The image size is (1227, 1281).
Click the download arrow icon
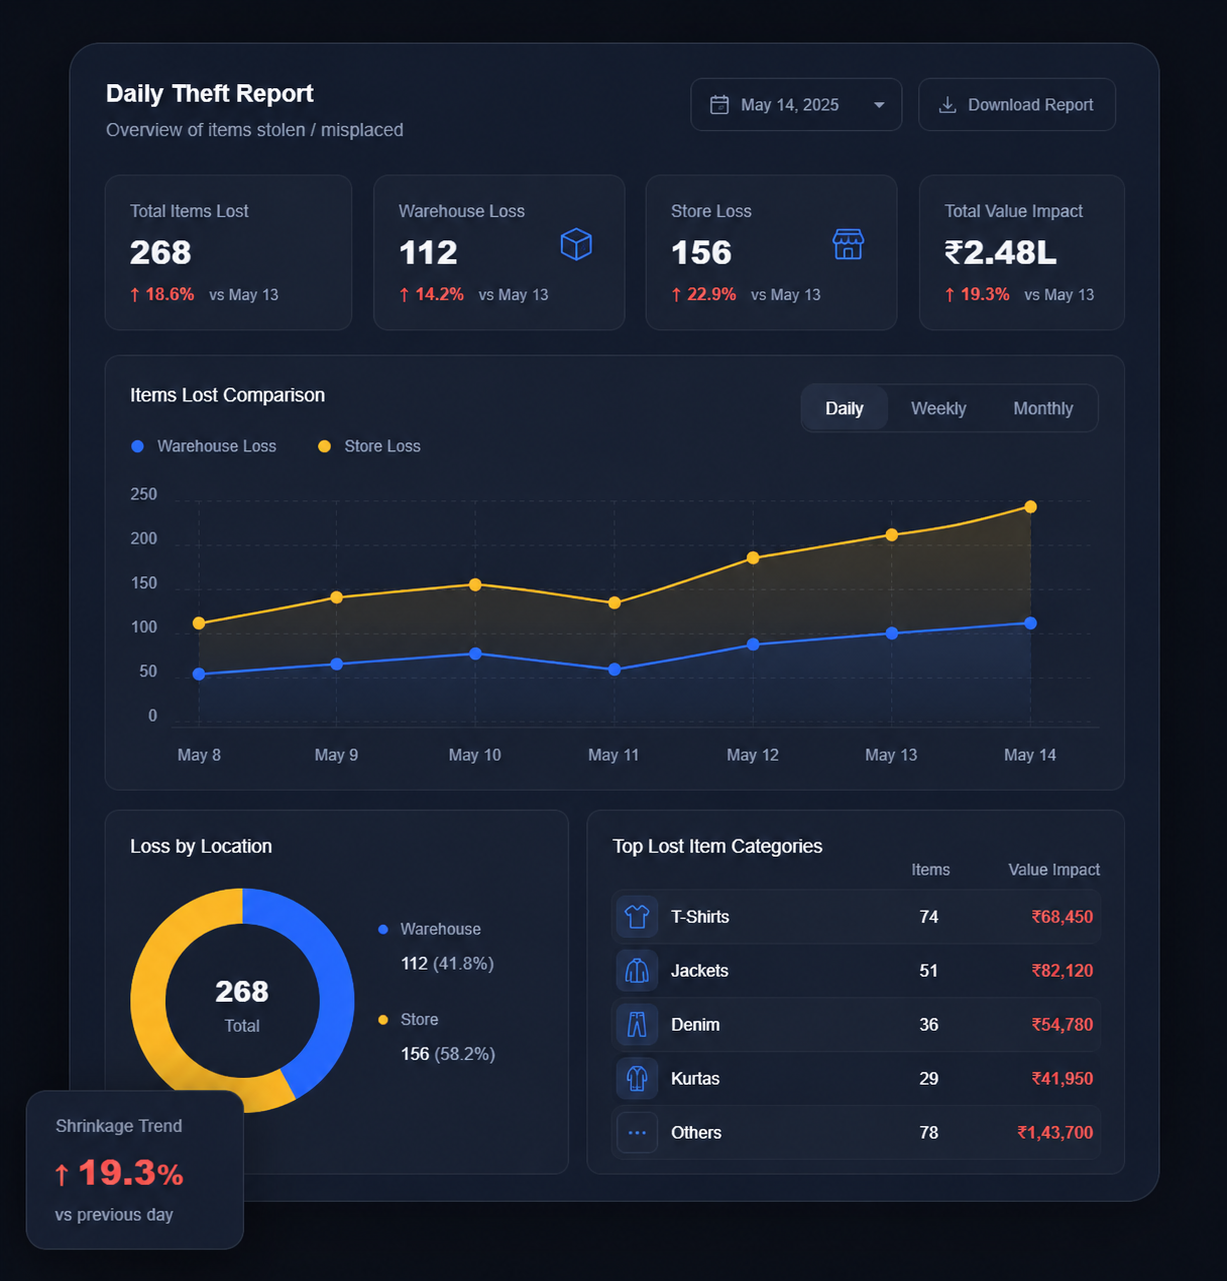point(947,105)
